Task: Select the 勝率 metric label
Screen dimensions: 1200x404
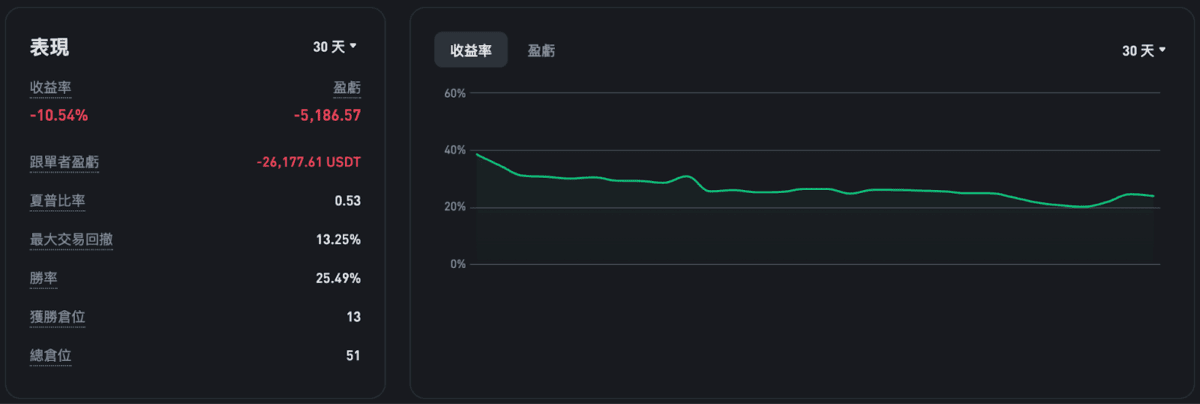Action: pyautogui.click(x=44, y=278)
